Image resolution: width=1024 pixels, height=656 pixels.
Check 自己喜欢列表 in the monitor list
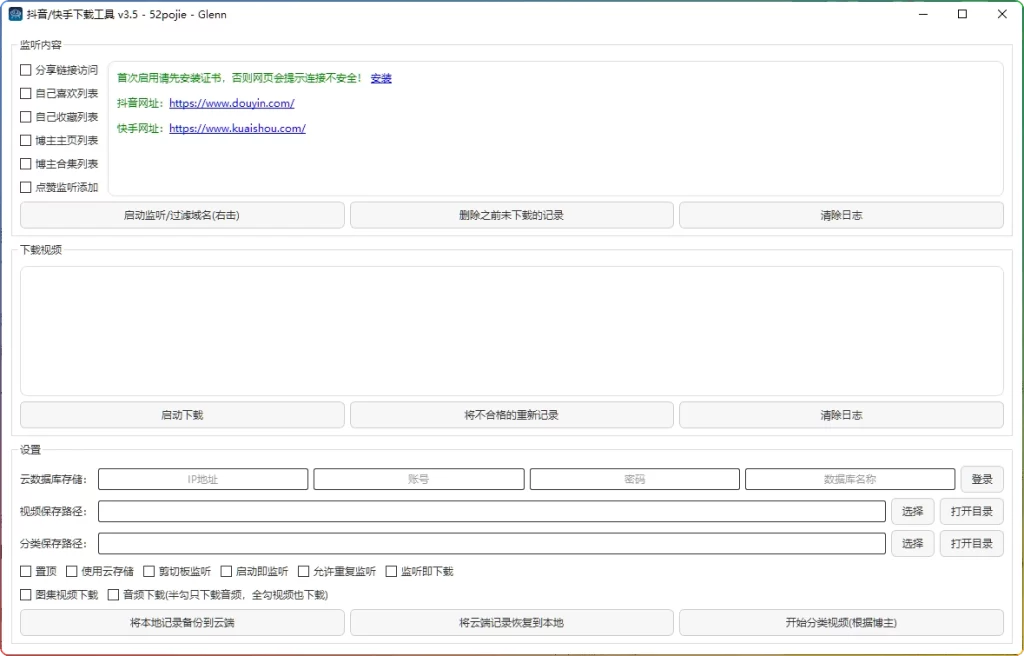pos(26,93)
